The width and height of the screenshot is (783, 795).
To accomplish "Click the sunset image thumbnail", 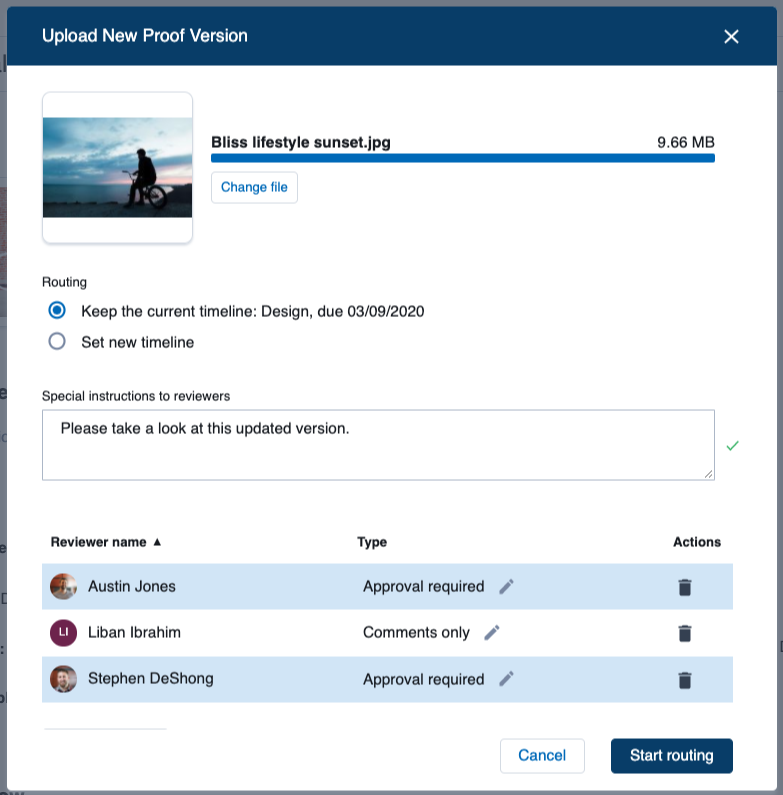I will point(117,167).
